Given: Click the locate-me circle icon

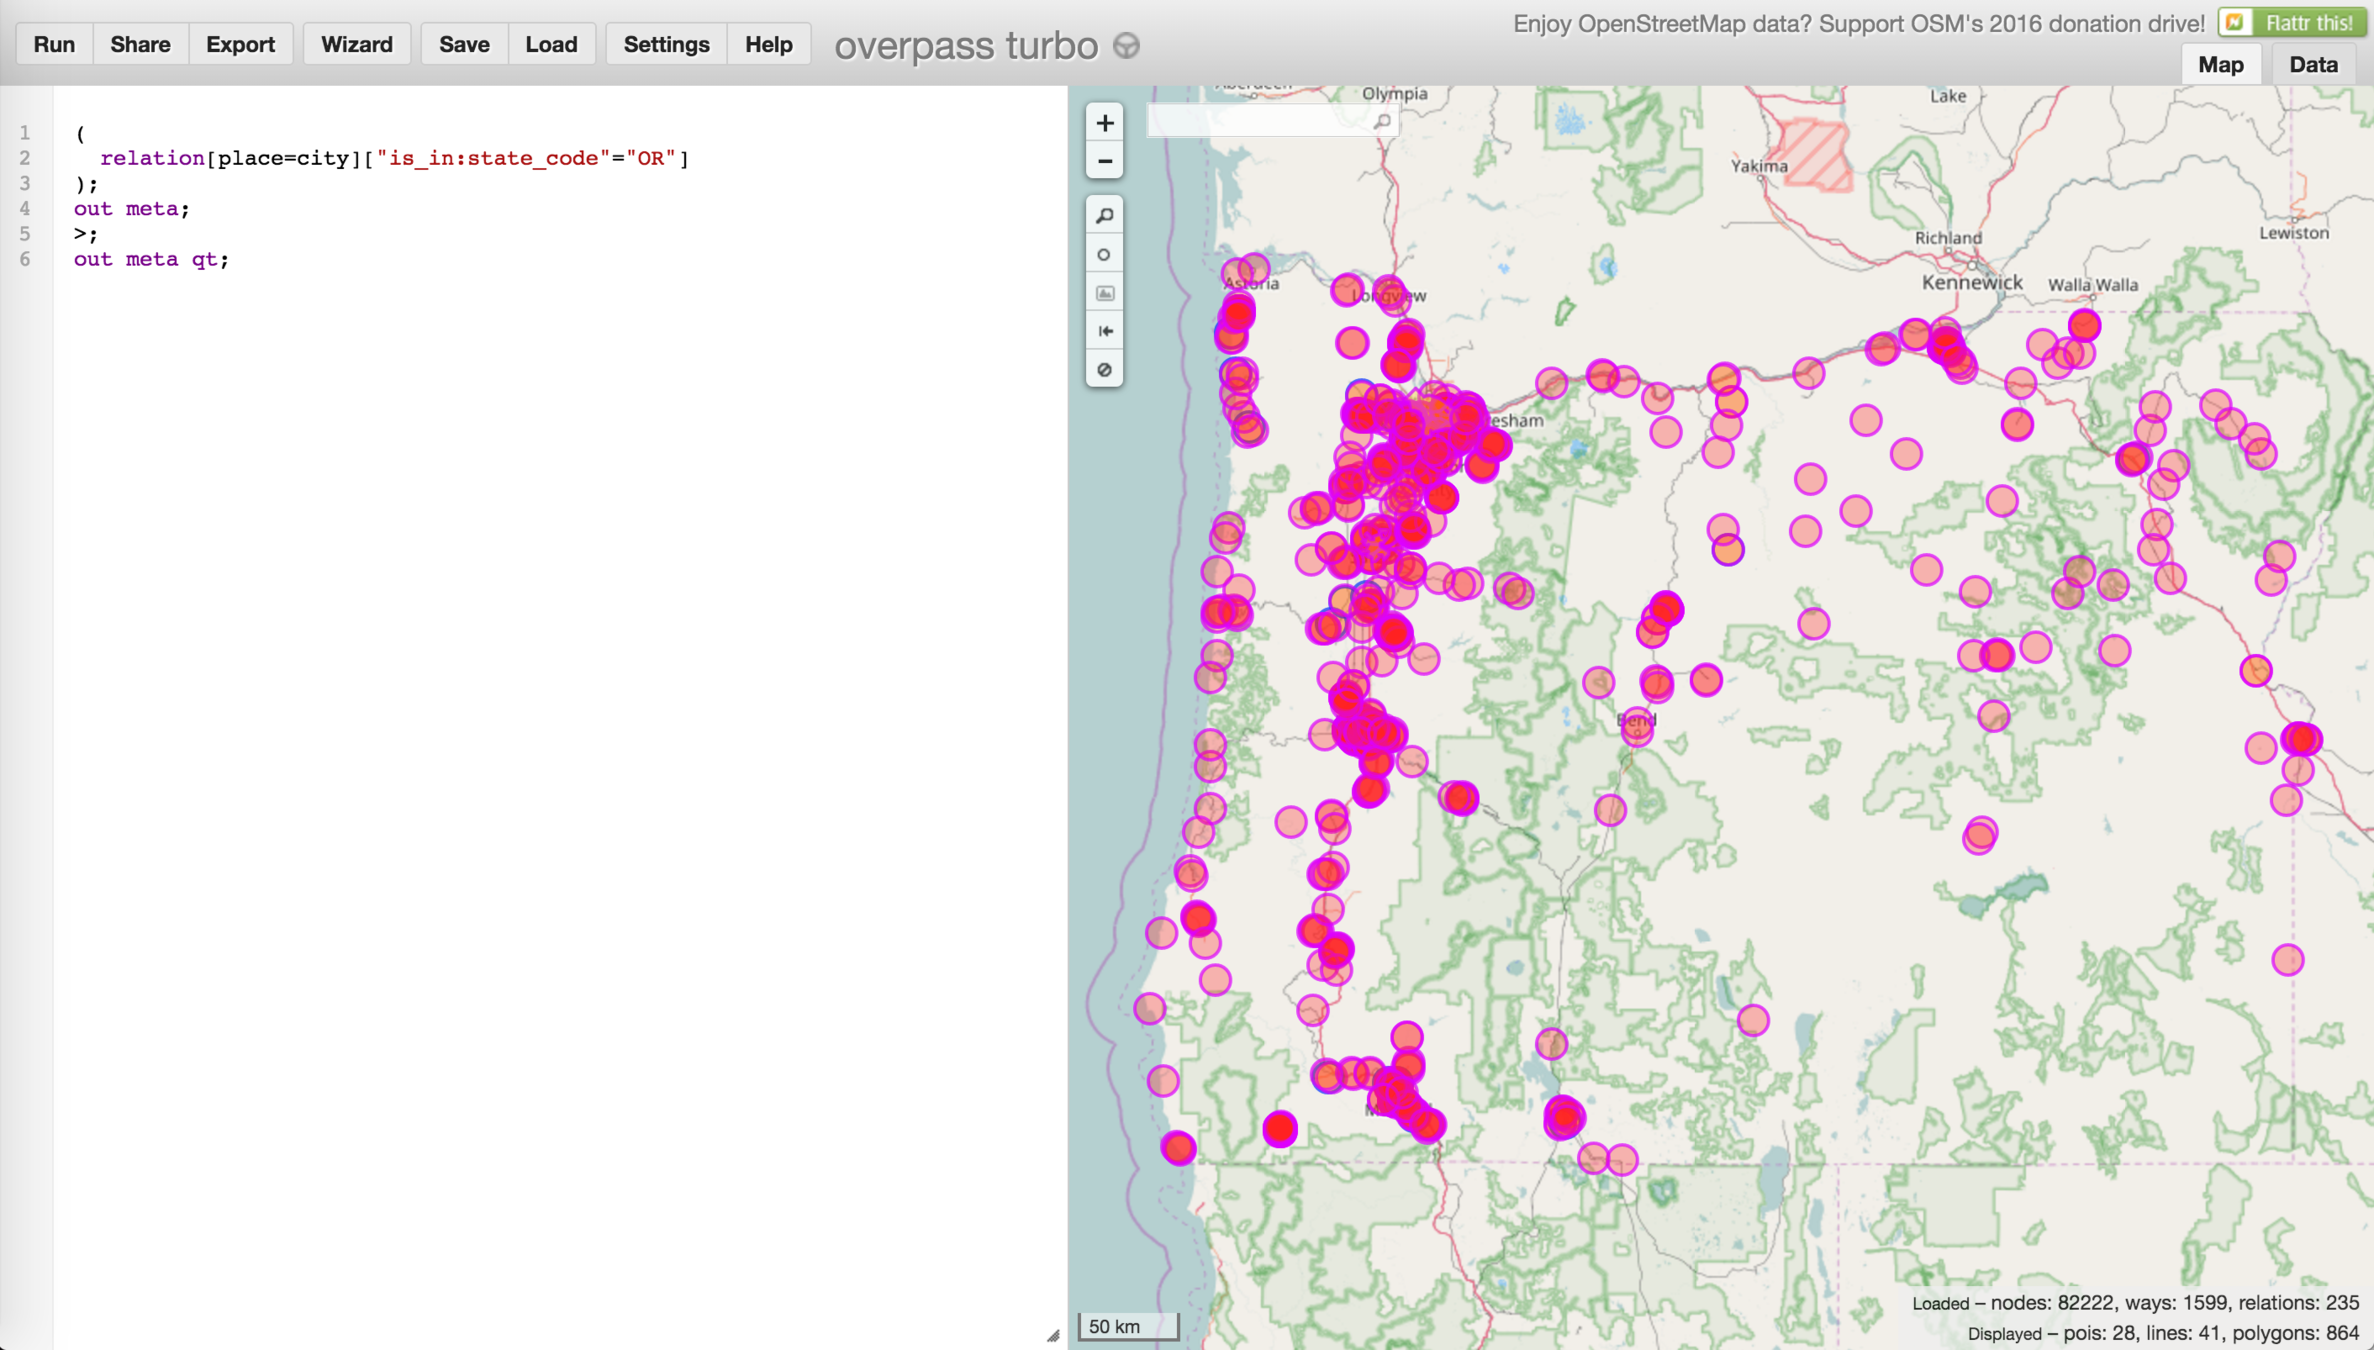Looking at the screenshot, I should point(1104,255).
